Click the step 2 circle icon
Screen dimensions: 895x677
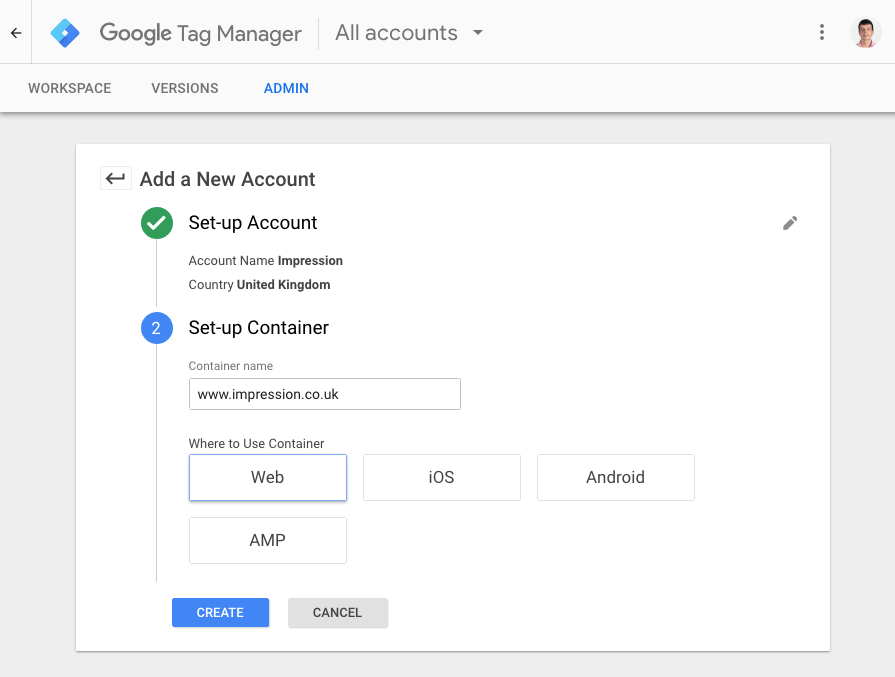tap(157, 328)
